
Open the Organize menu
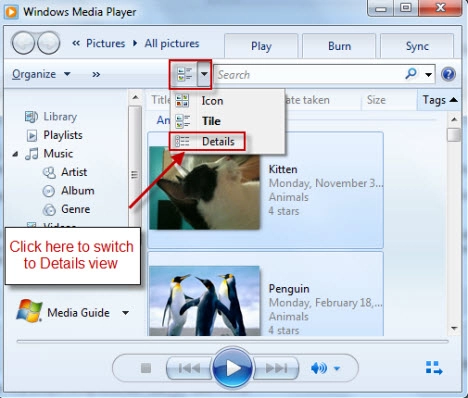(41, 74)
